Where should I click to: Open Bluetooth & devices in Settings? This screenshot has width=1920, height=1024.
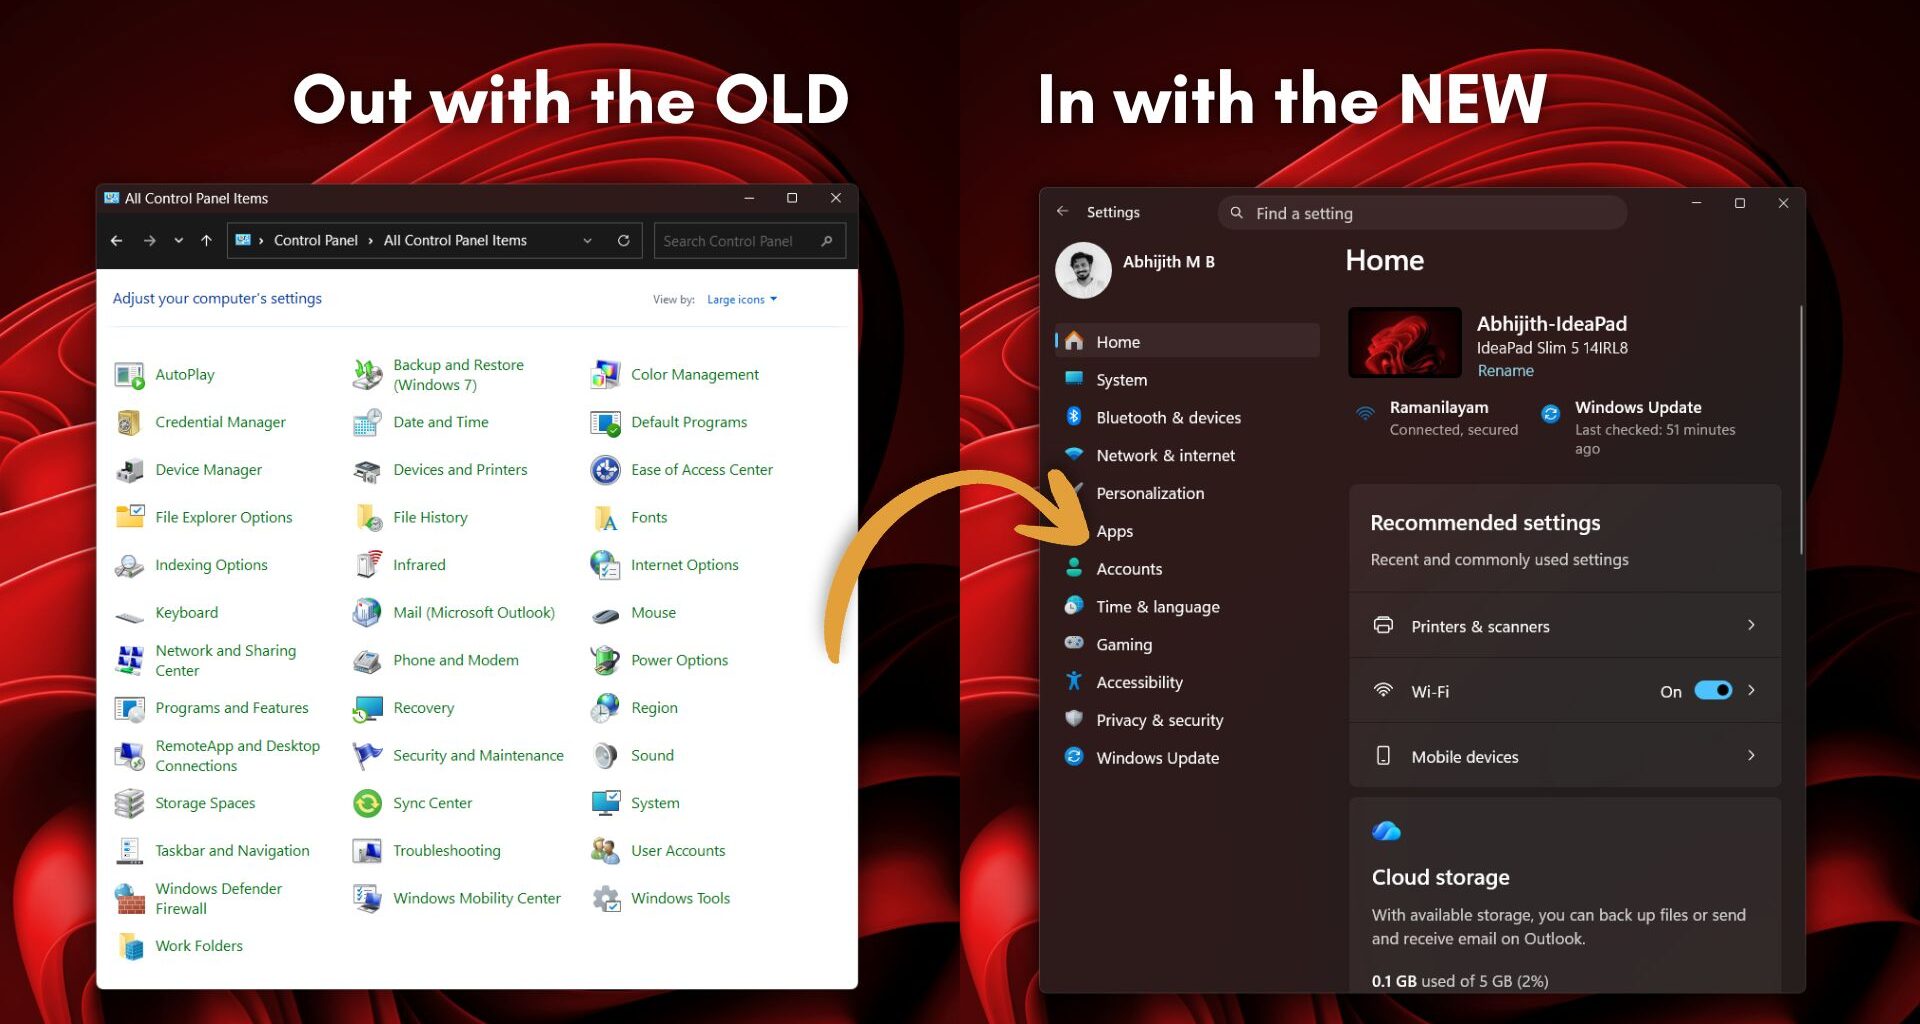[x=1168, y=417]
